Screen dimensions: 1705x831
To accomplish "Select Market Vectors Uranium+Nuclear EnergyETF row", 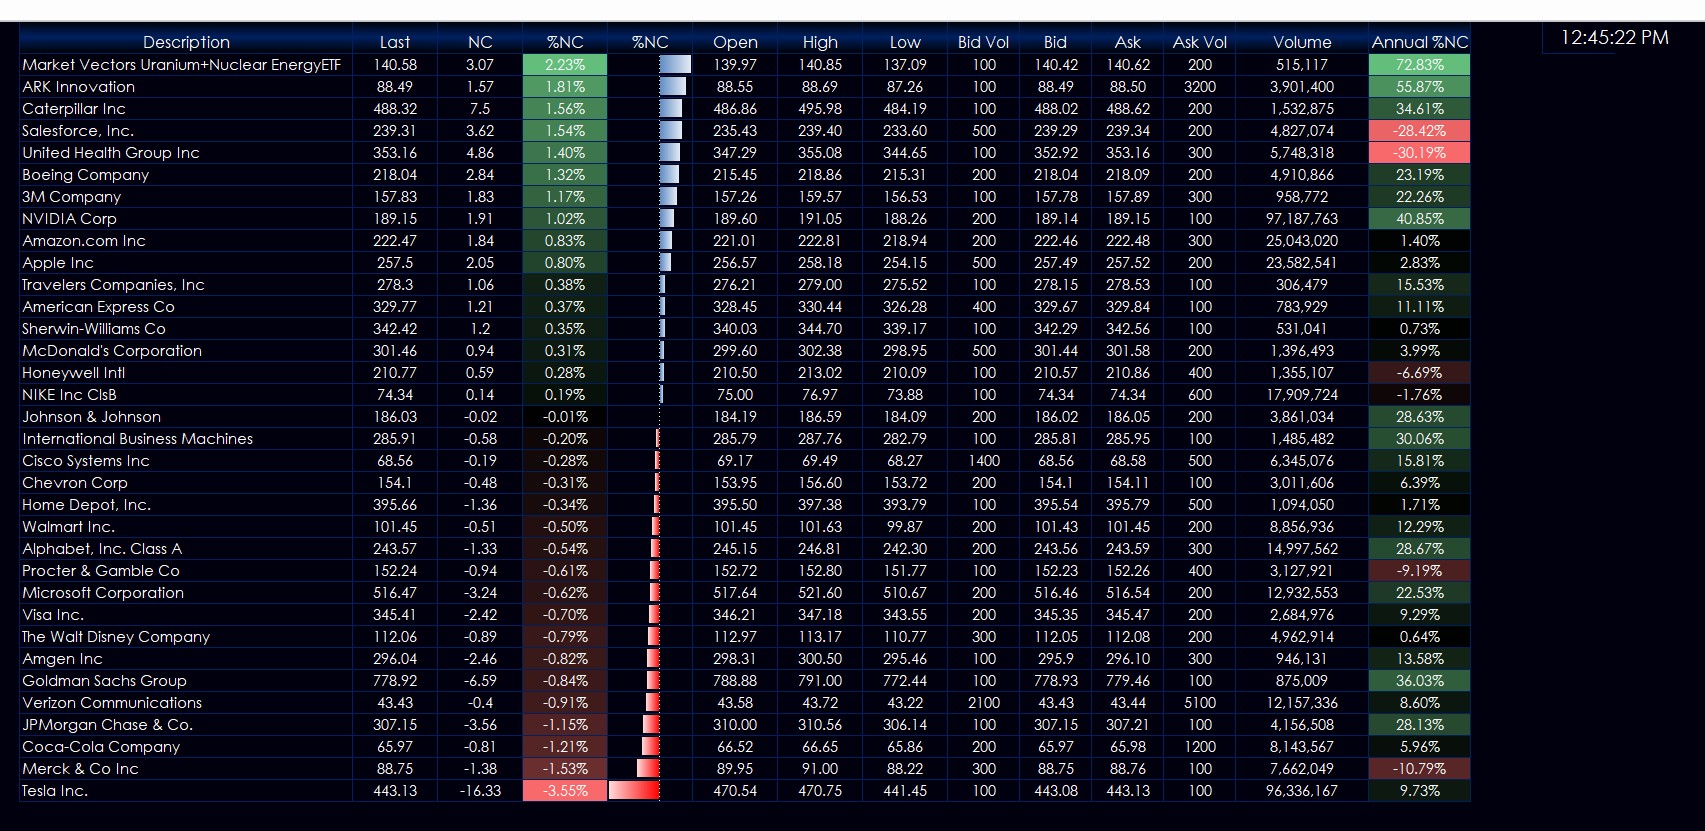I will 182,65.
